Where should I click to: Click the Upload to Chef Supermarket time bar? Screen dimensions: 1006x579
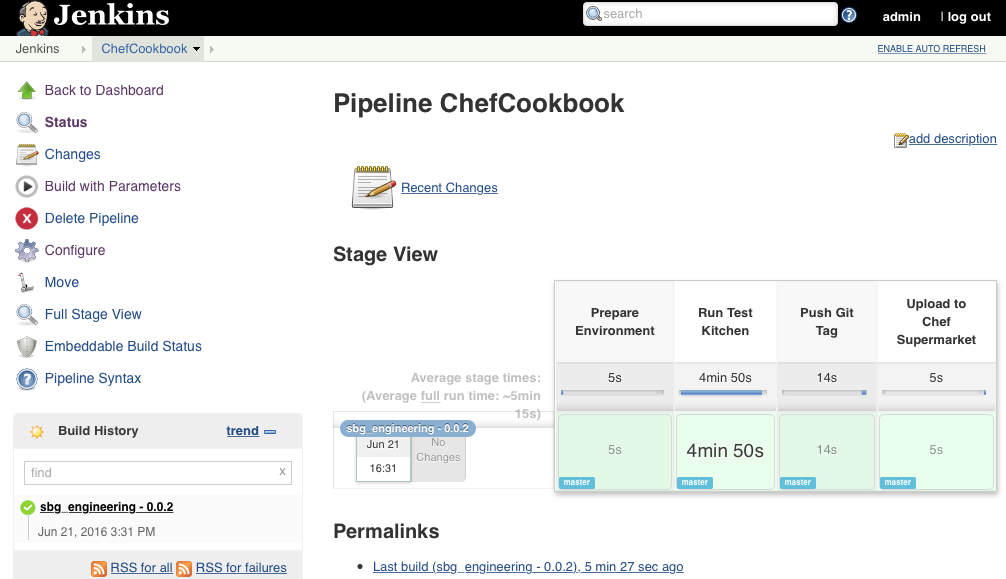pyautogui.click(x=934, y=392)
